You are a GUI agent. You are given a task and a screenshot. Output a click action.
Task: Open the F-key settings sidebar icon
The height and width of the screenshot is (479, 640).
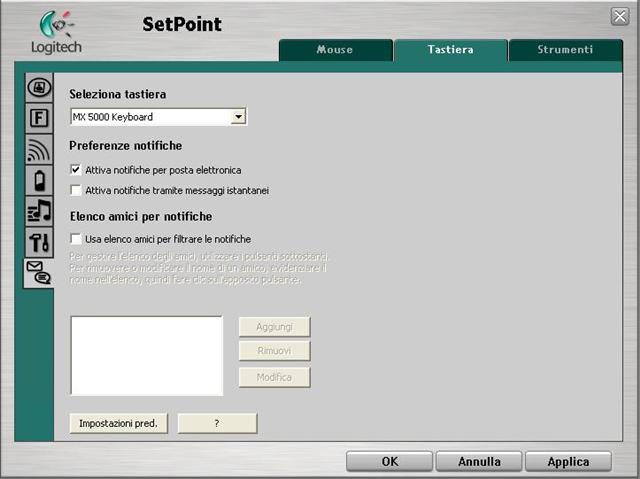[39, 118]
